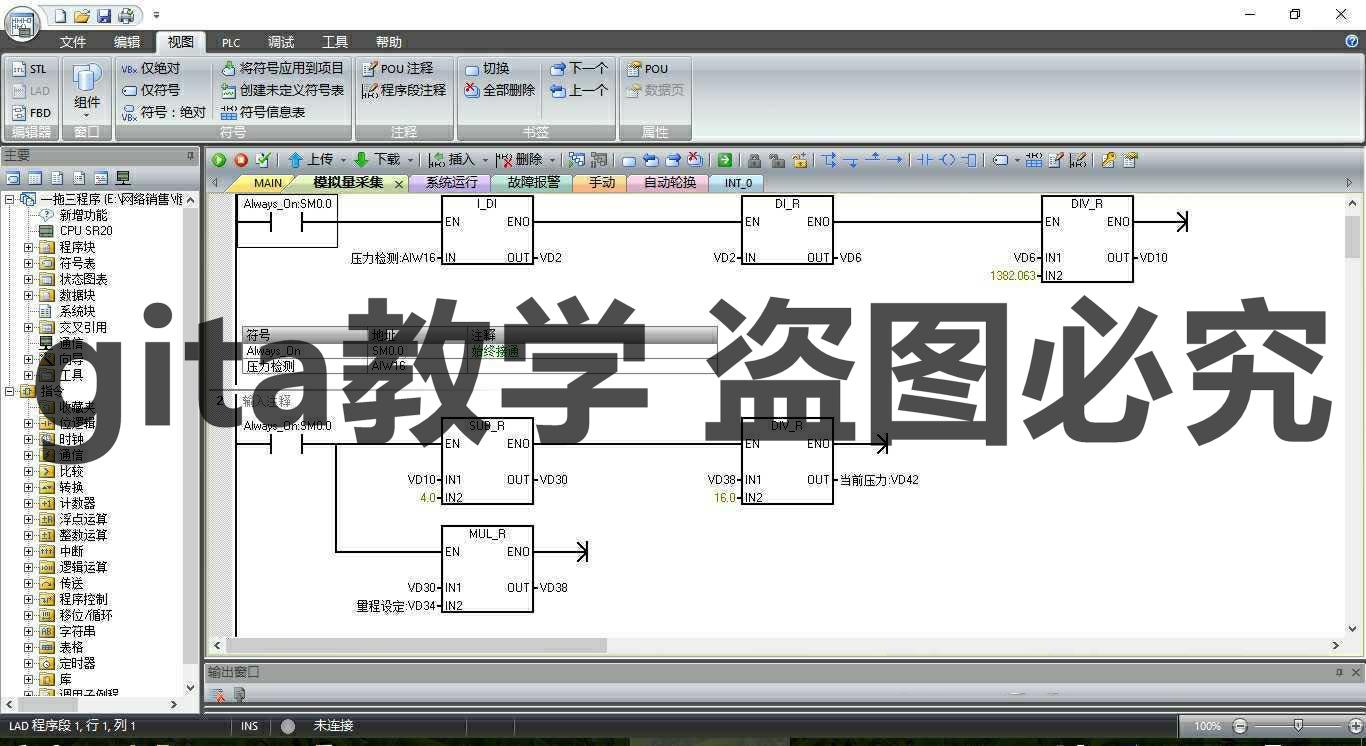
Task: Switch to the MAIN program tab
Action: point(267,183)
